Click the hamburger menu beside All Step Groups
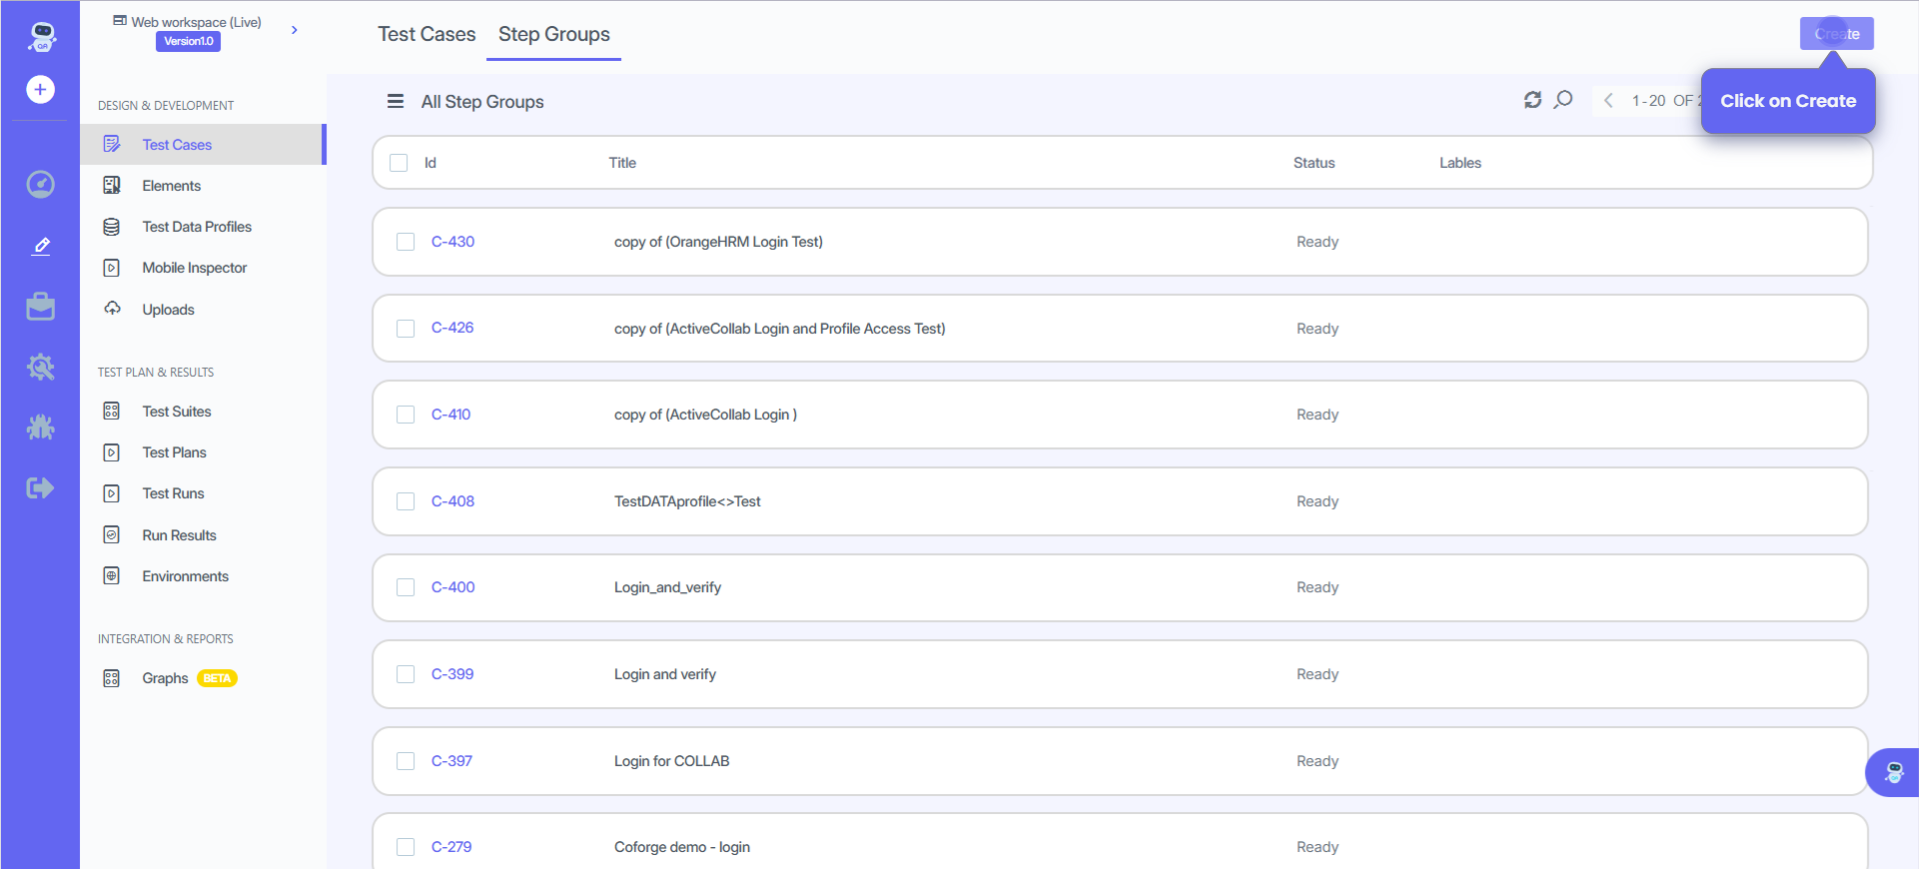Viewport: 1919px width, 869px height. pyautogui.click(x=395, y=102)
